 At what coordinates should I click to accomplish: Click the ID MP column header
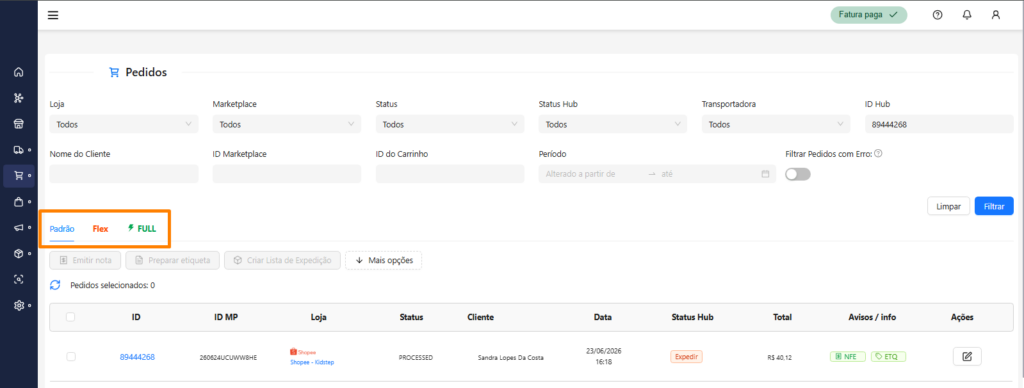click(226, 317)
